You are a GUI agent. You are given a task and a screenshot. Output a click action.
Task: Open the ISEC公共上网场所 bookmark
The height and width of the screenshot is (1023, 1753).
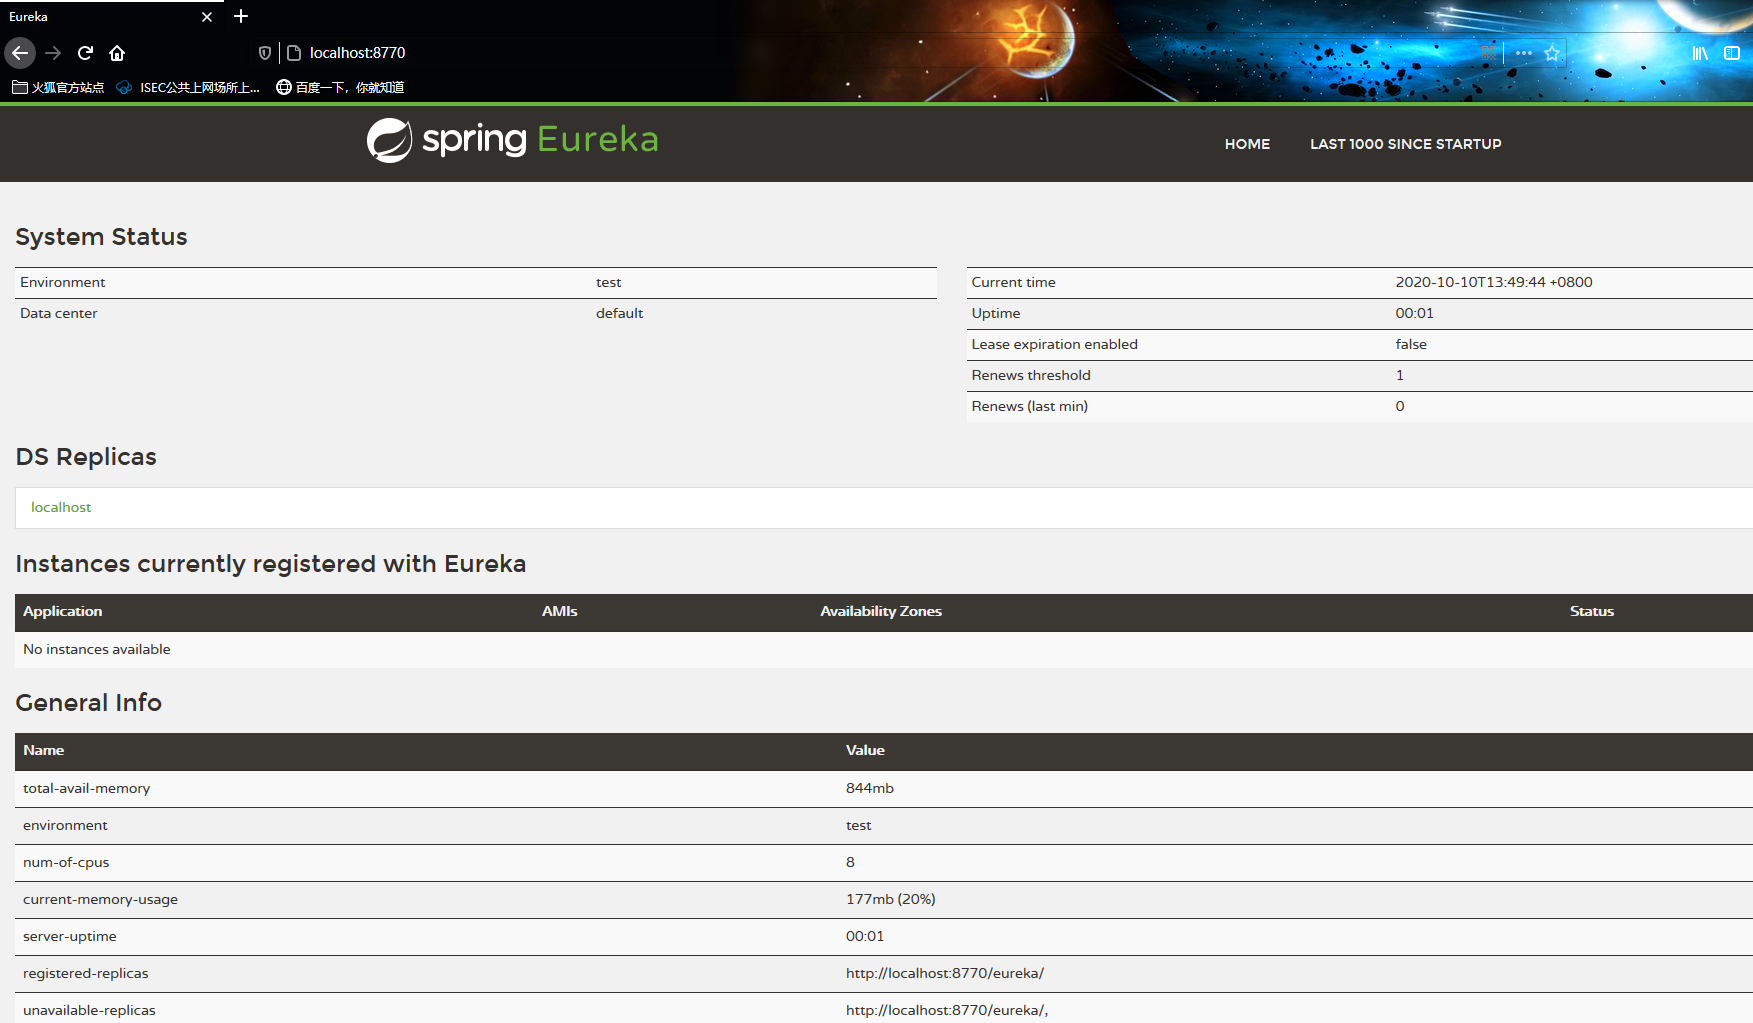188,87
